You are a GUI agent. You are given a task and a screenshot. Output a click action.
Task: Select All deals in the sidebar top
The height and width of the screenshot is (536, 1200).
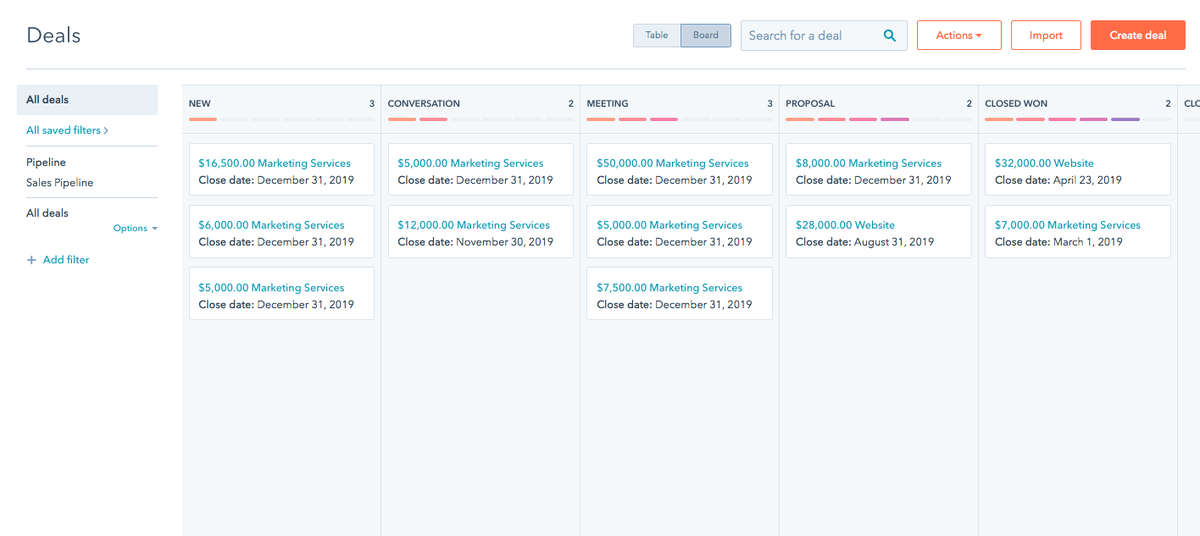(87, 100)
